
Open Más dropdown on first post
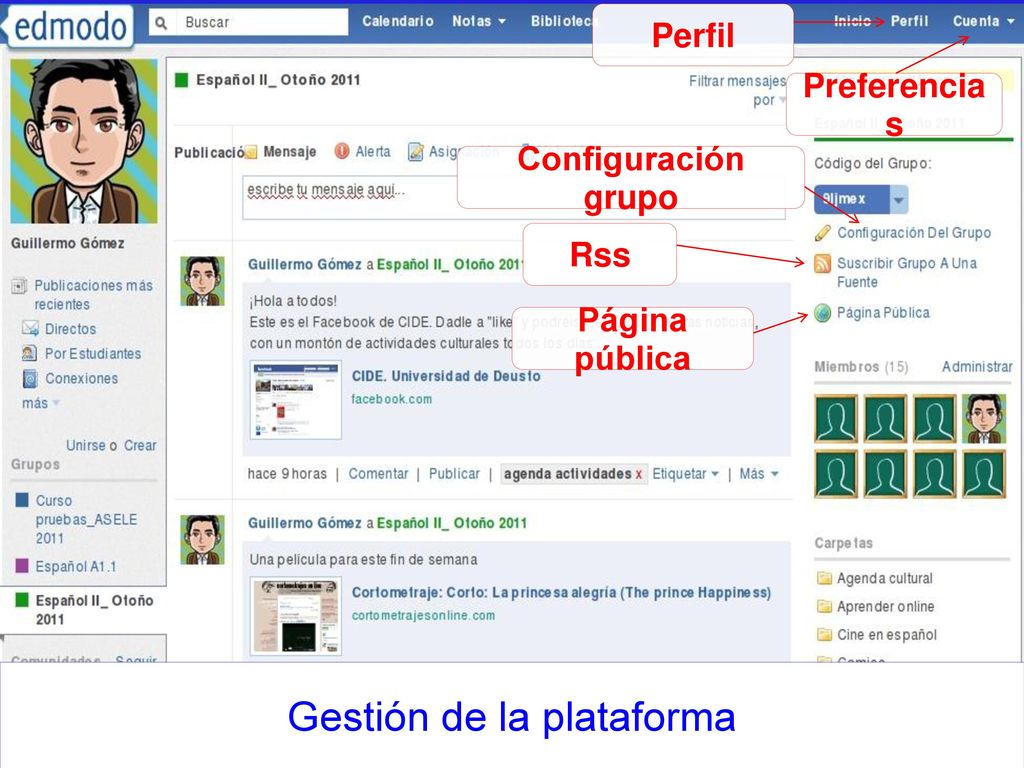pyautogui.click(x=758, y=473)
